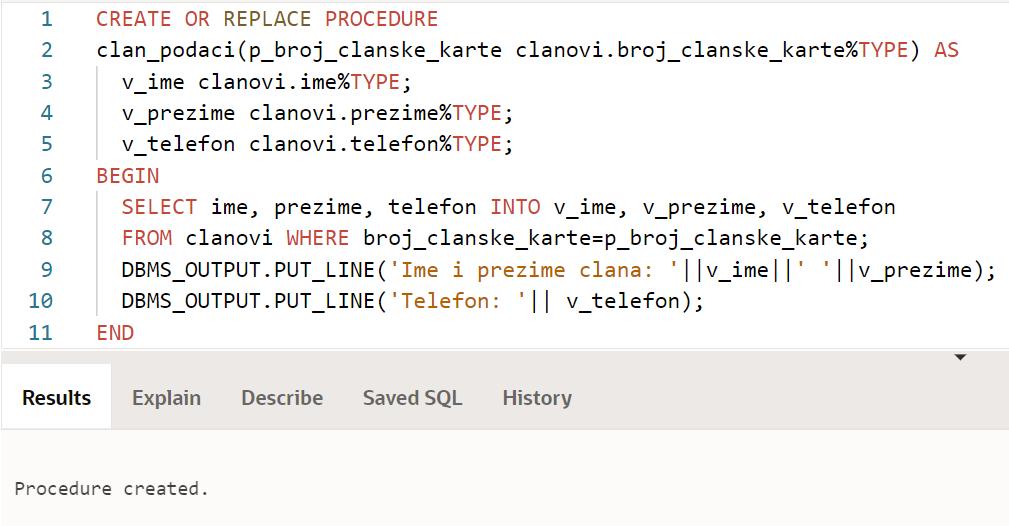Click the WHERE keyword on line 8
This screenshot has height=526, width=1009.
(317, 238)
